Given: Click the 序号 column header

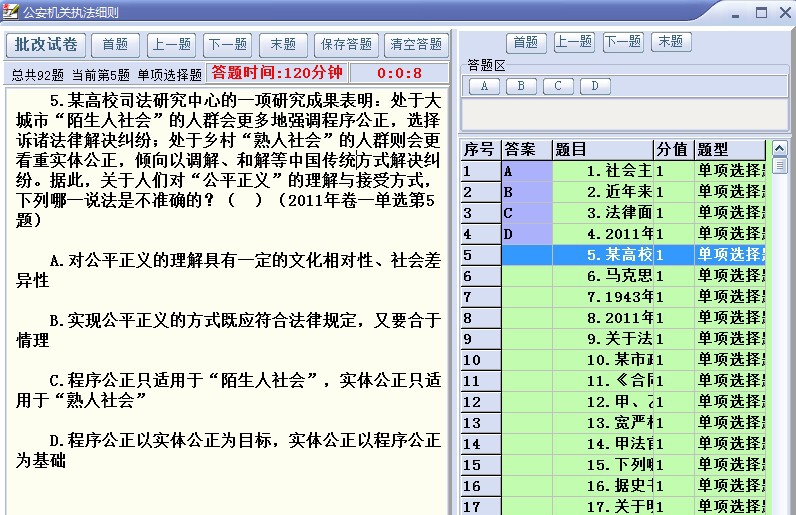Looking at the screenshot, I should tap(481, 150).
